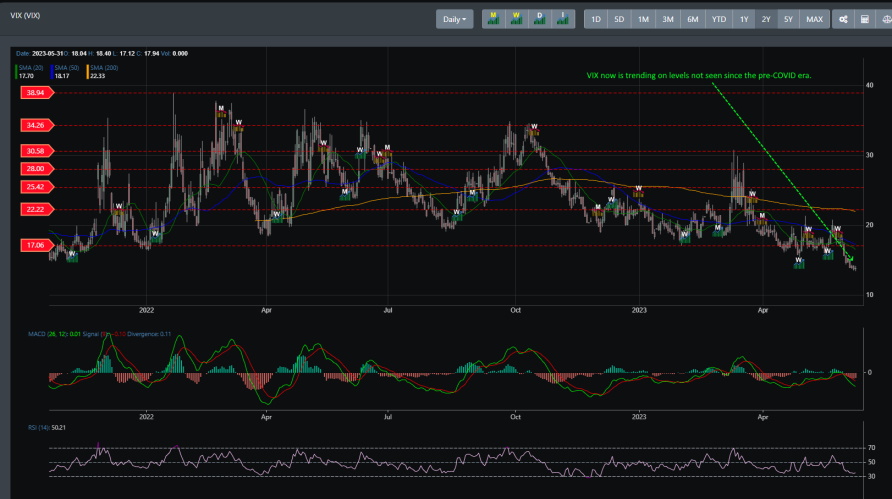This screenshot has width=892, height=499.
Task: Click the calculator icon in toolbar
Action: tap(864, 19)
